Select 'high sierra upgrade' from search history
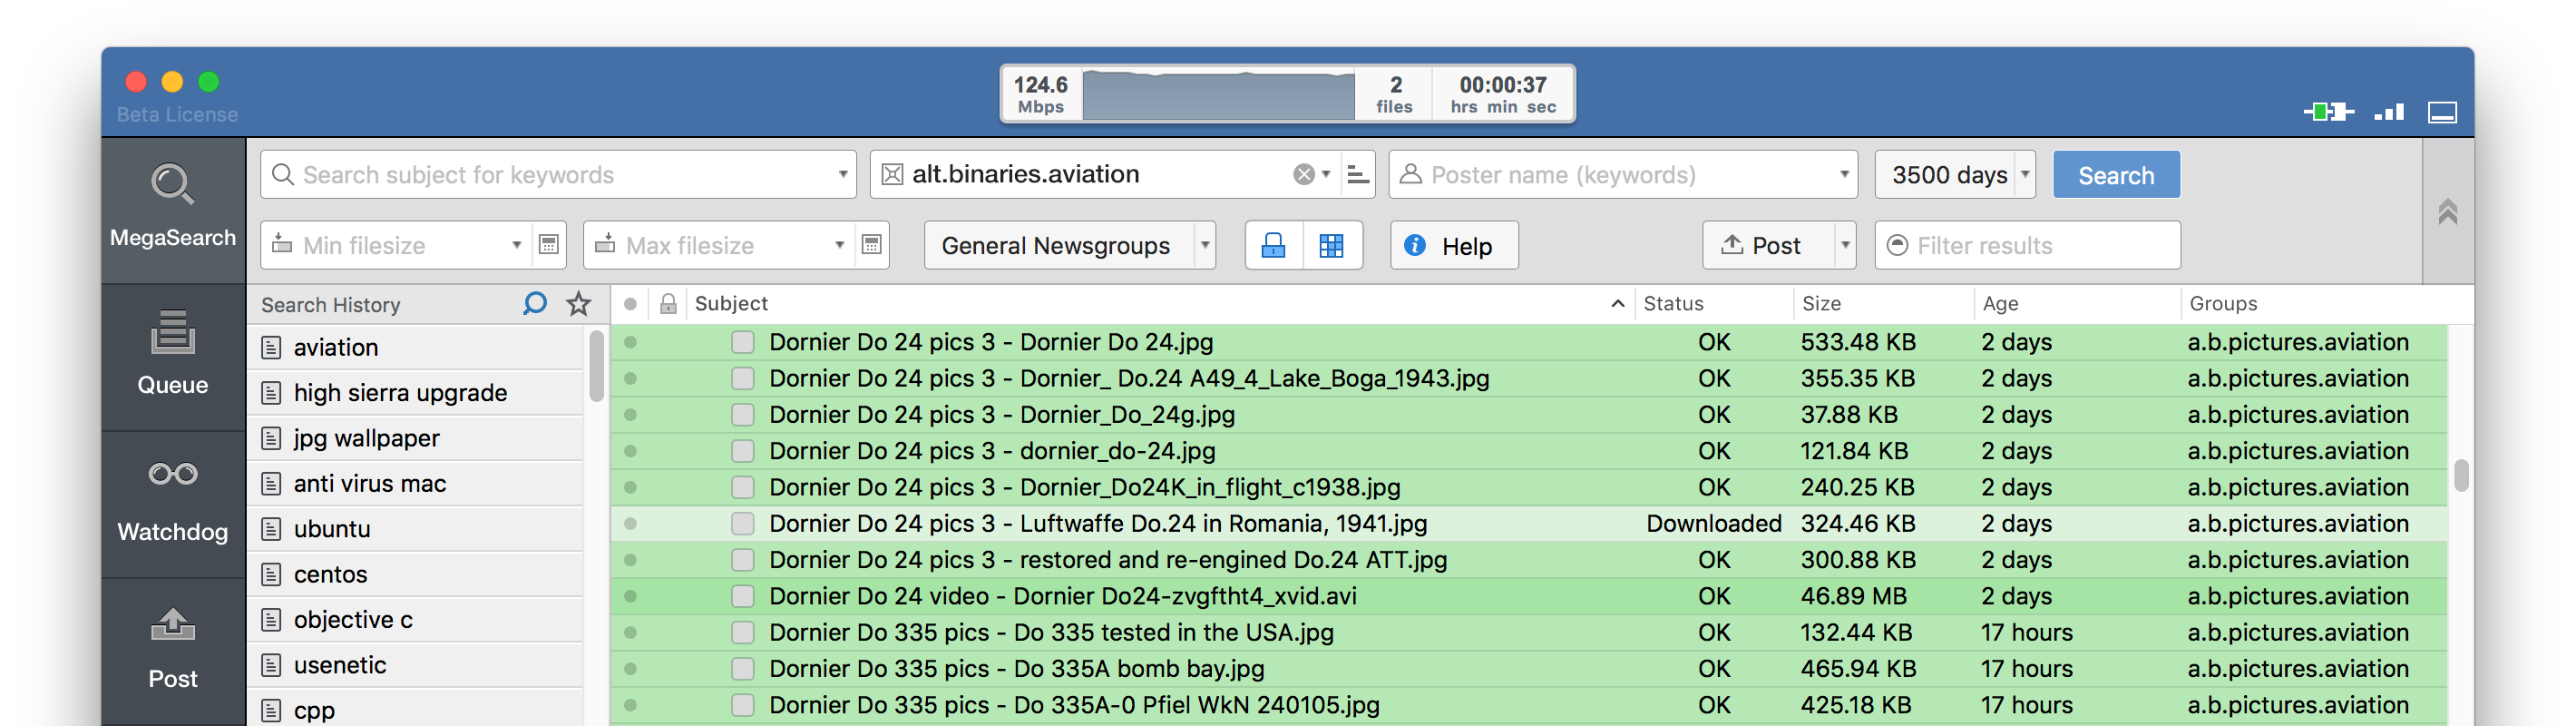This screenshot has width=2576, height=726. [400, 393]
